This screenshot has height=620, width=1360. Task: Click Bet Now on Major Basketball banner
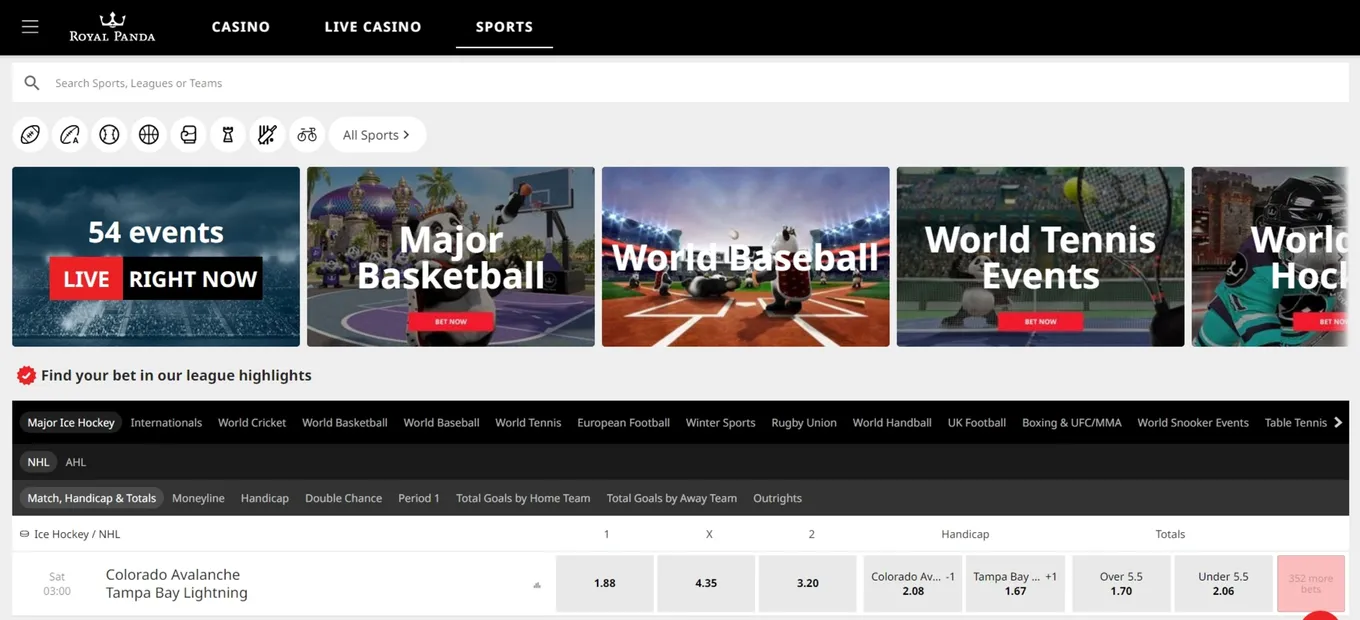click(x=451, y=321)
